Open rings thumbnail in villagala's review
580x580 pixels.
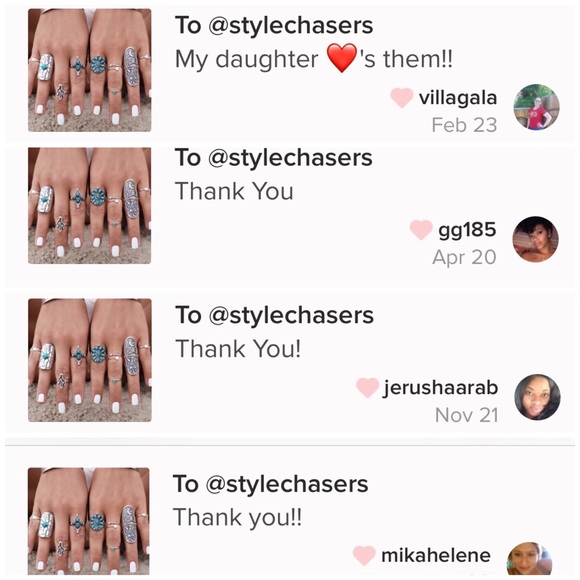click(x=90, y=70)
